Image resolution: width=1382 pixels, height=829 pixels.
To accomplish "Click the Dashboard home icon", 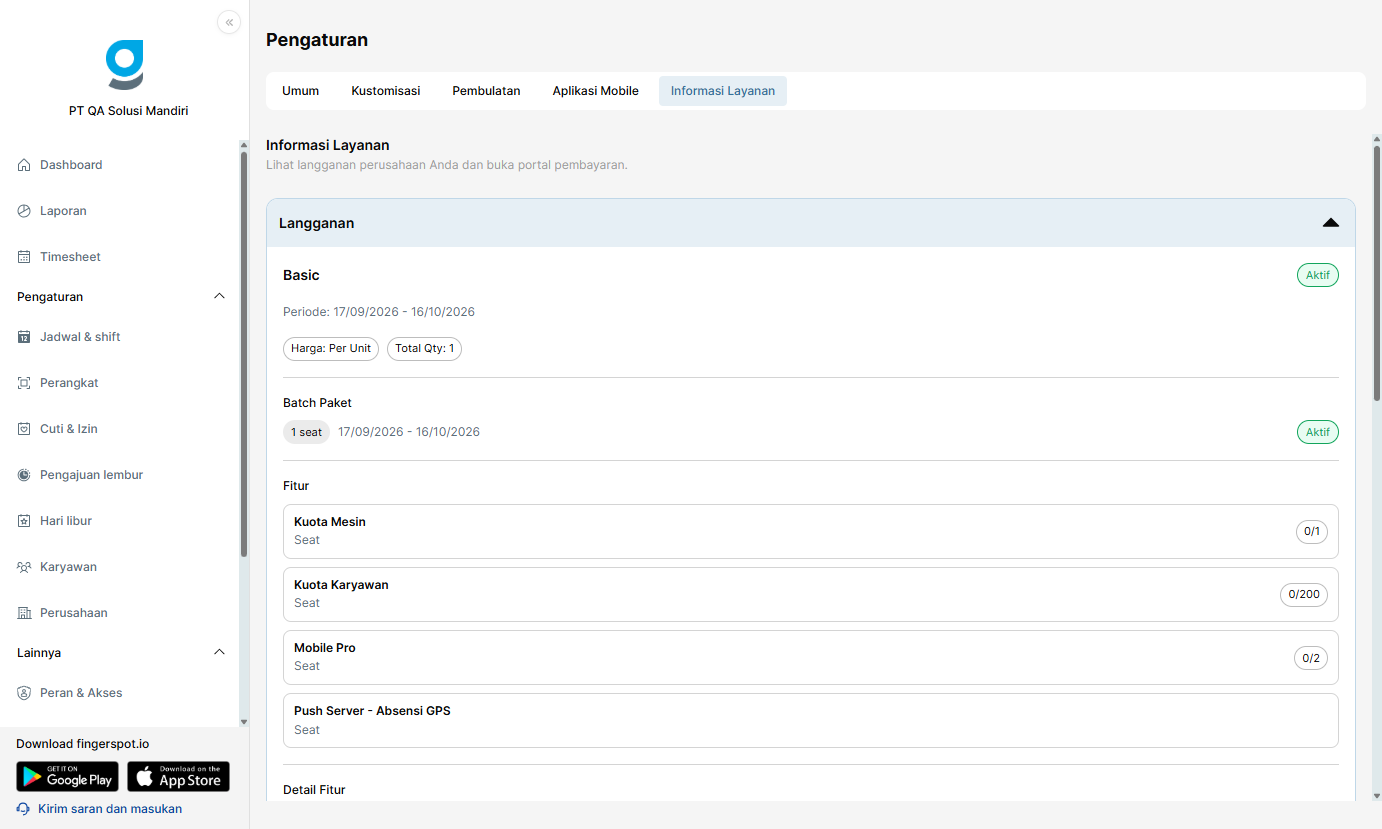I will pyautogui.click(x=24, y=165).
